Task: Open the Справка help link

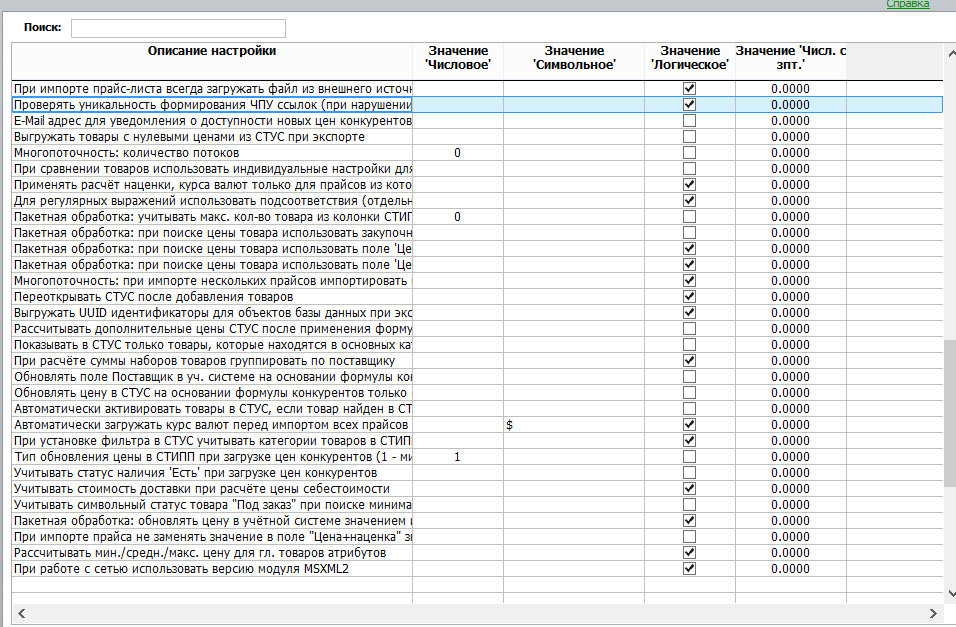Action: (908, 4)
